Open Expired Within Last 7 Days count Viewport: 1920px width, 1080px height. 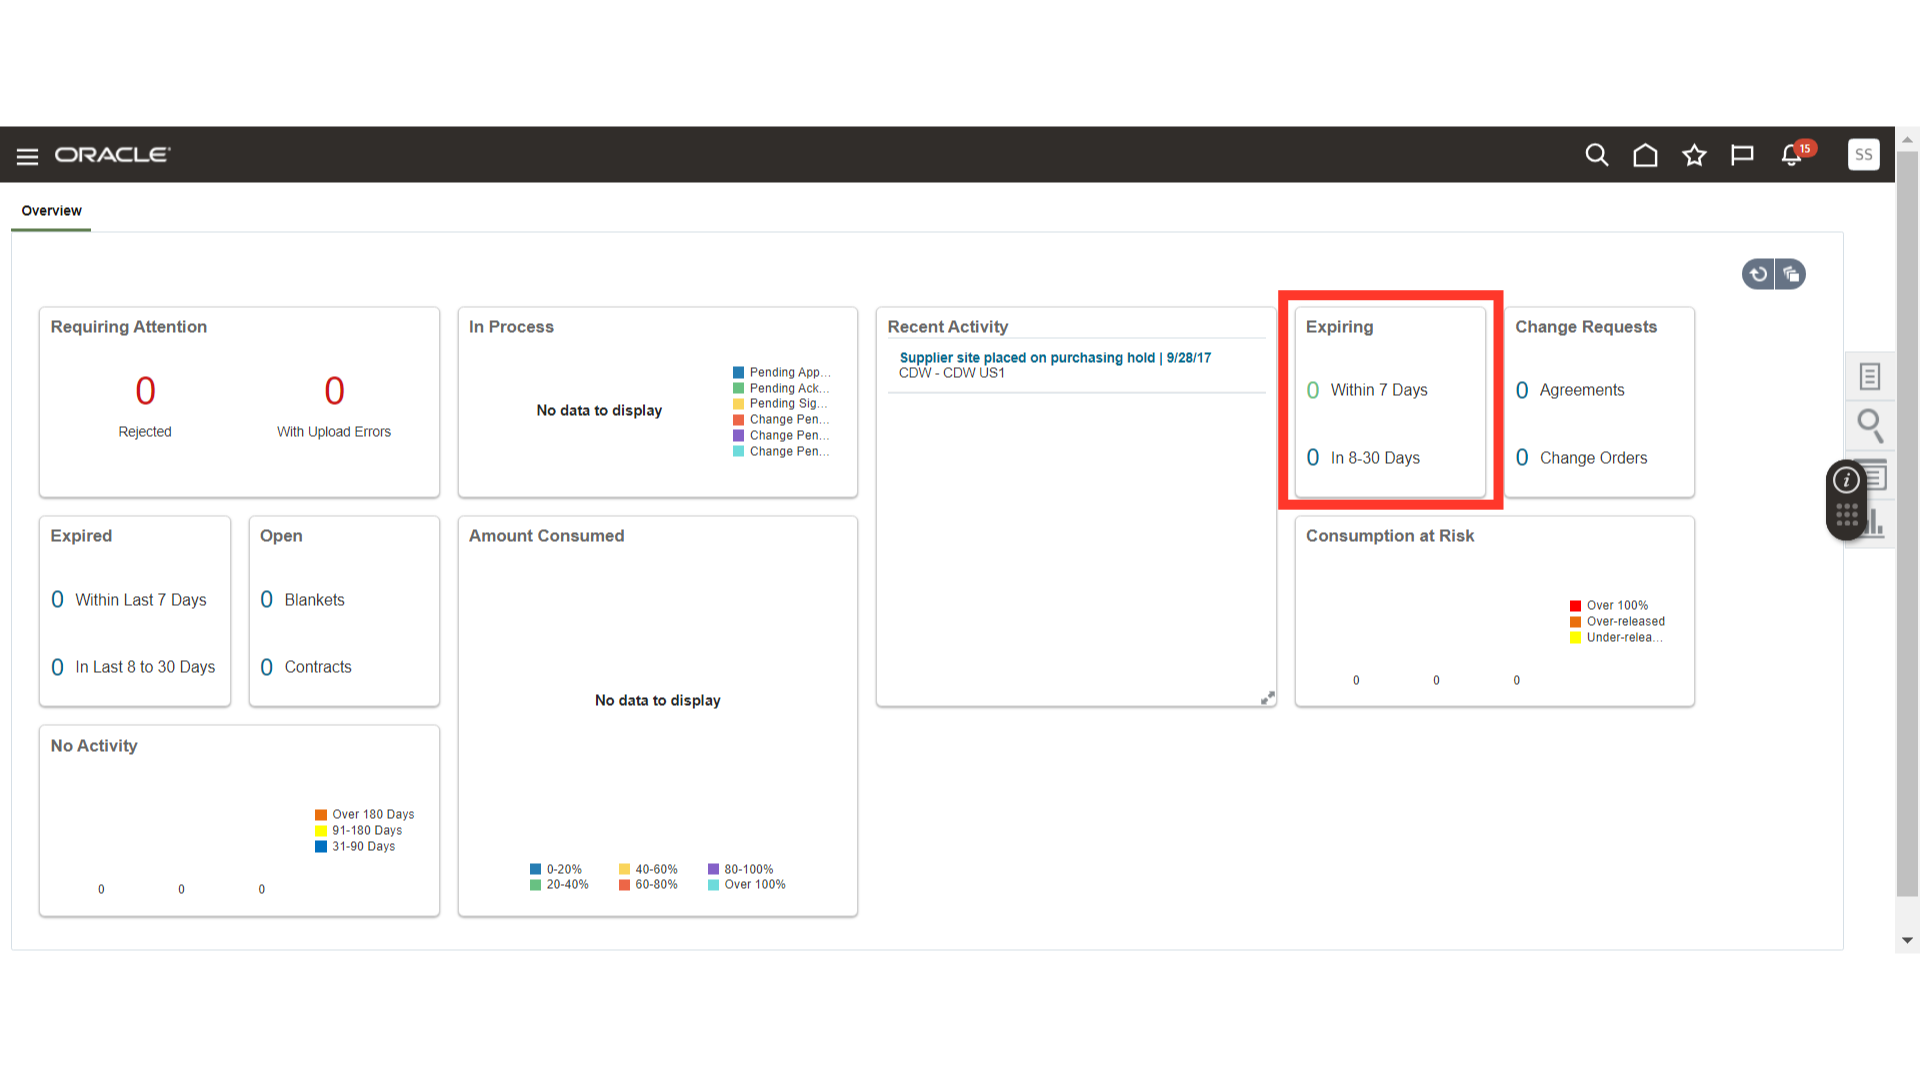[x=57, y=600]
